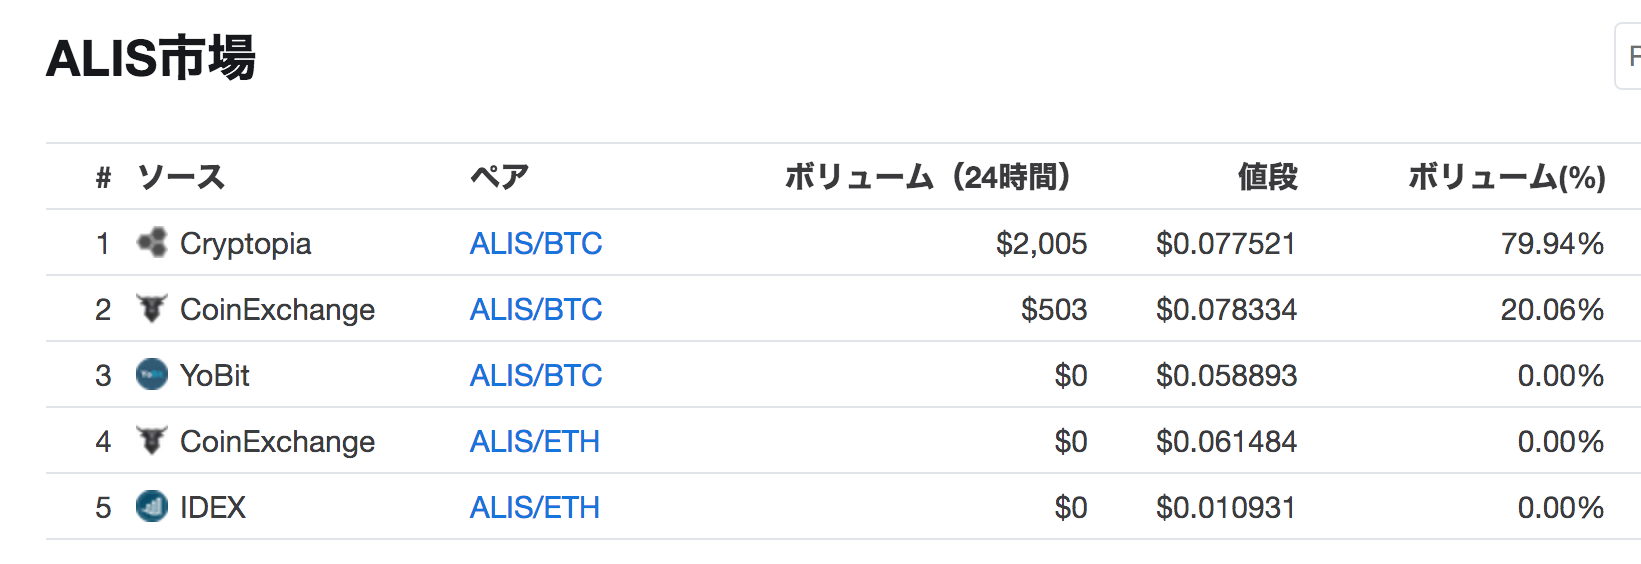Open CoinExchange ALIS/ETH pair link
Viewport: 1641px width, 564px height.
click(x=535, y=441)
